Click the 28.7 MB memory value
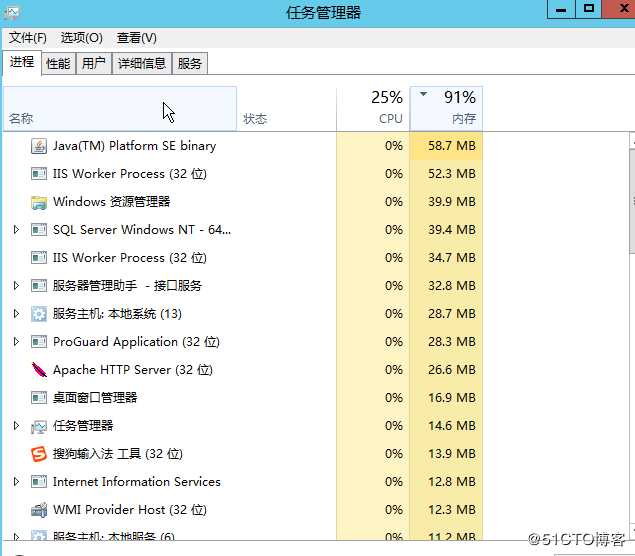 coord(452,313)
